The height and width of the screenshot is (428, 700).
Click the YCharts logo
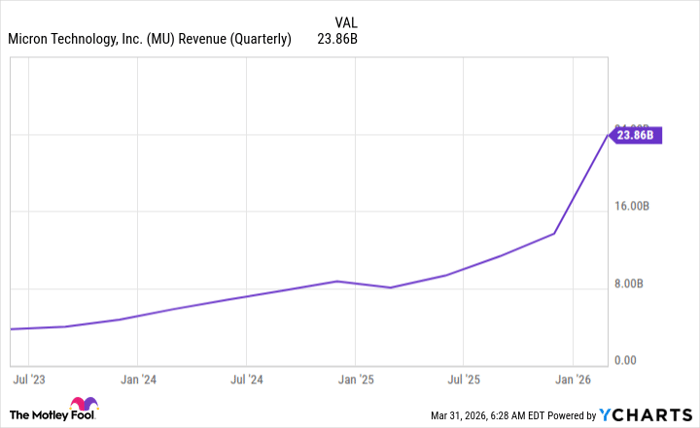(646, 415)
